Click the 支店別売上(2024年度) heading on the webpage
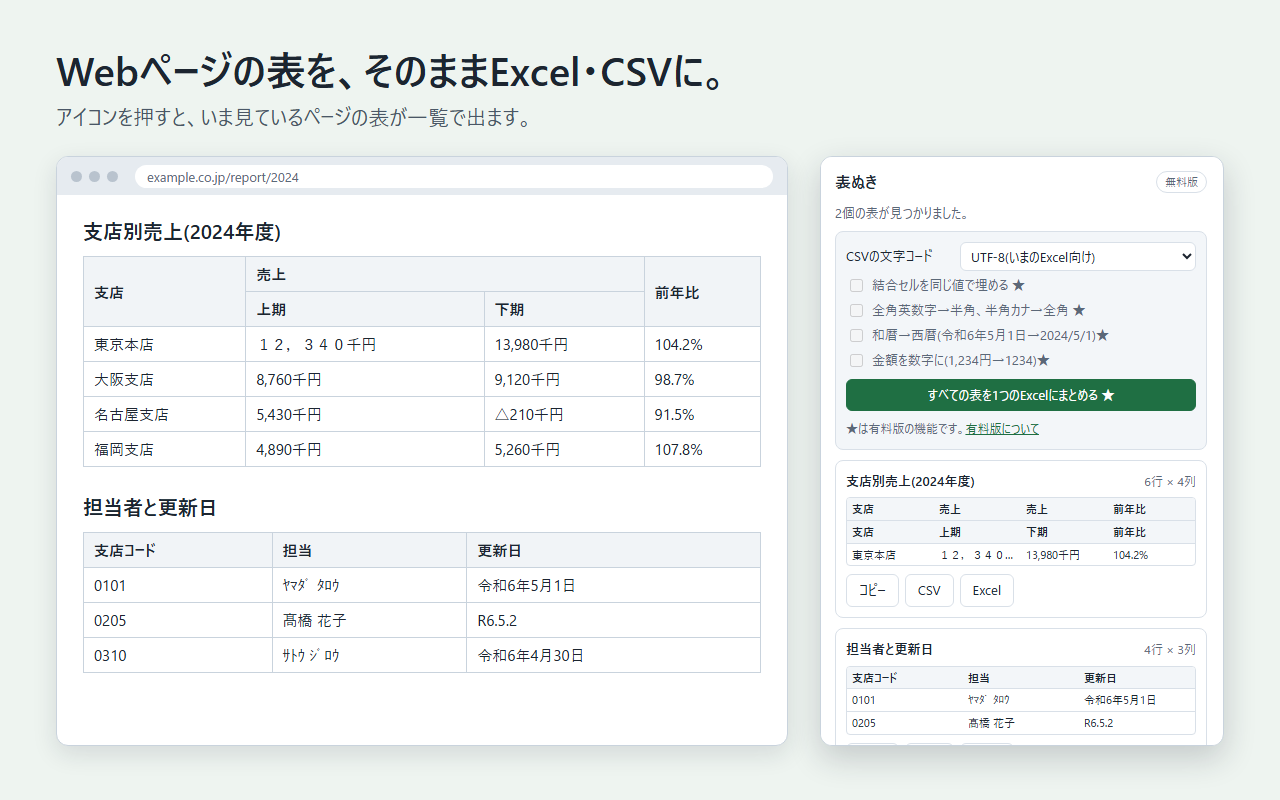This screenshot has height=800, width=1280. 182,232
